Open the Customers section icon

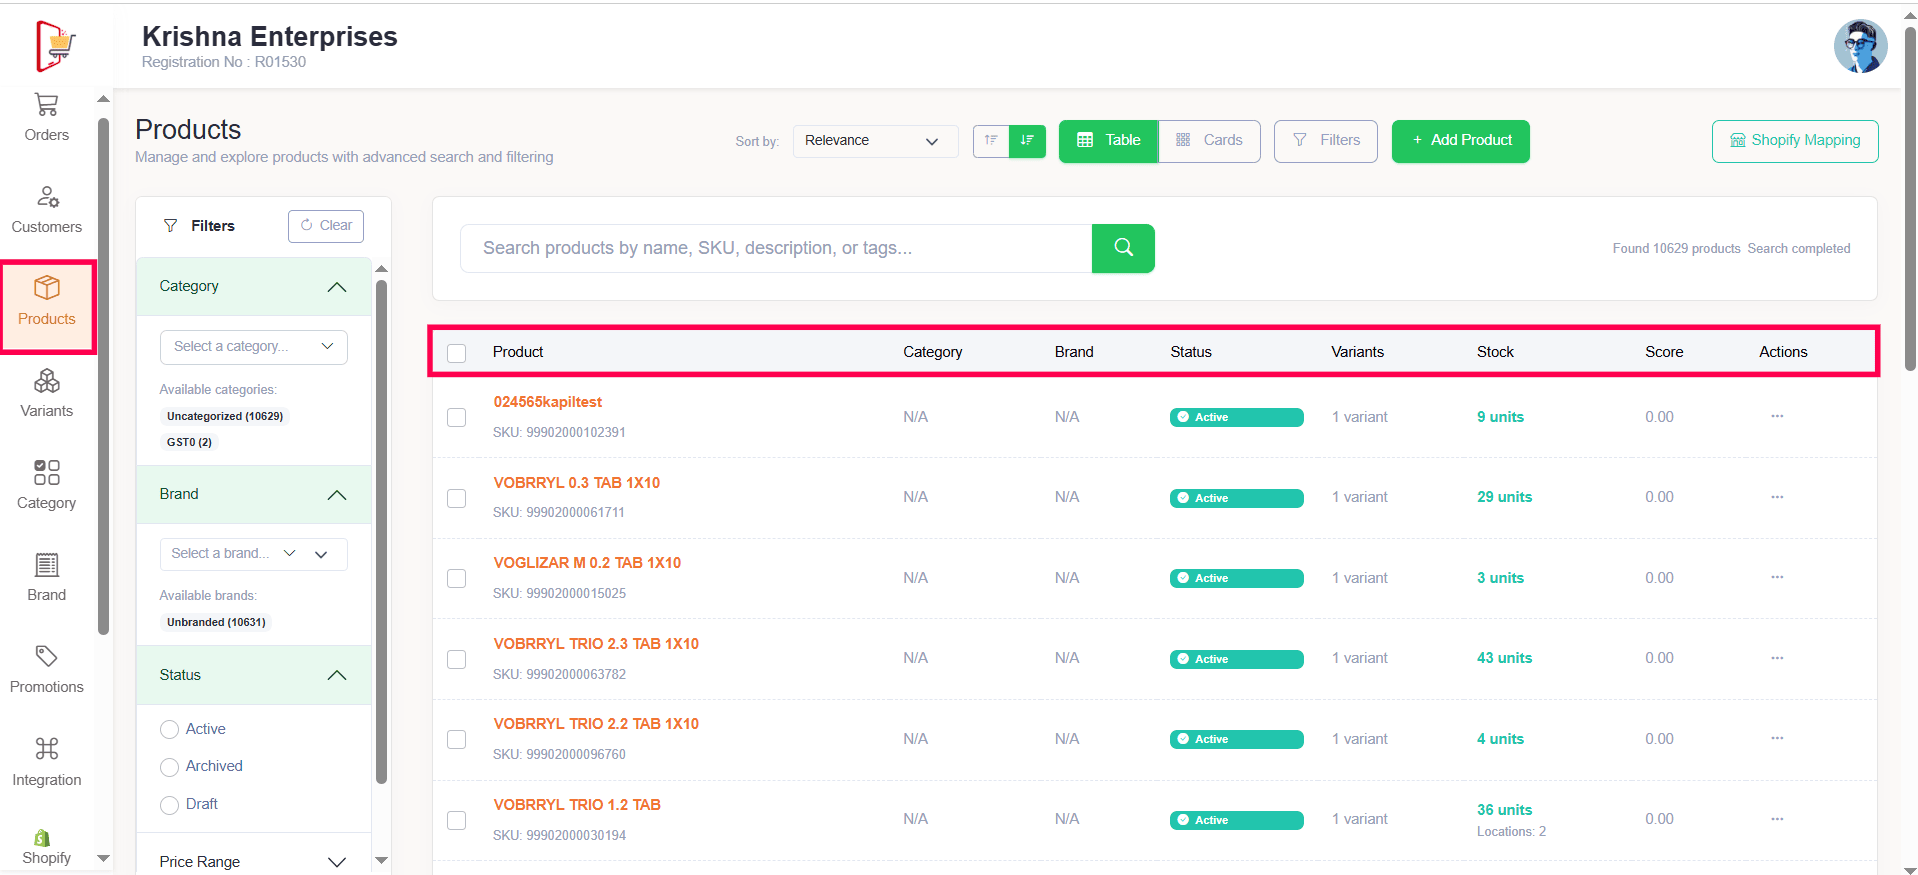pyautogui.click(x=46, y=197)
